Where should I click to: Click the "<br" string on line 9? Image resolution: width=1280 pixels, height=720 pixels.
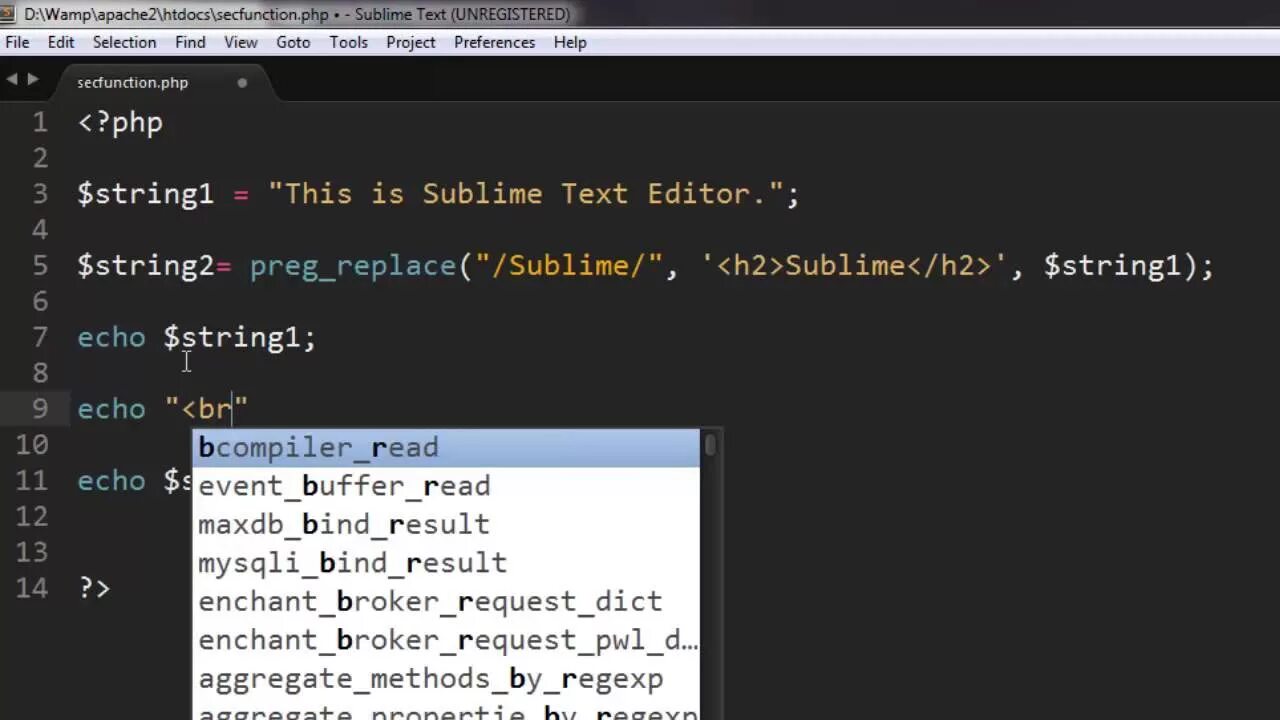pyautogui.click(x=207, y=409)
